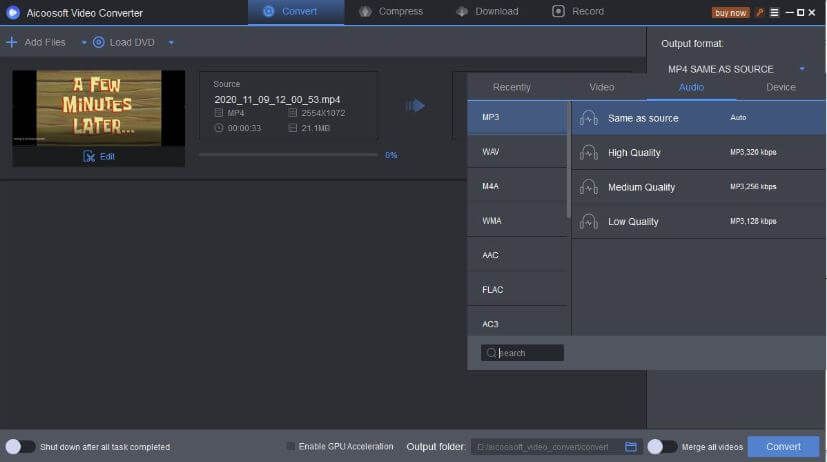
Task: Expand the Load DVD dropdown arrow
Action: [171, 43]
